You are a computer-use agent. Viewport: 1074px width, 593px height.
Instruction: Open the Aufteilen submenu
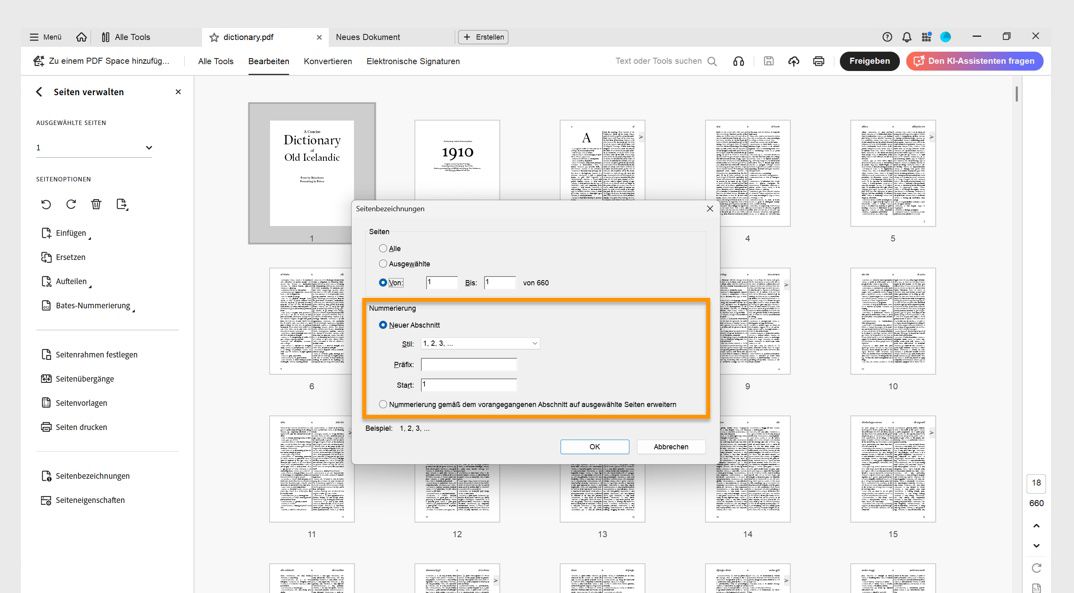coord(66,281)
